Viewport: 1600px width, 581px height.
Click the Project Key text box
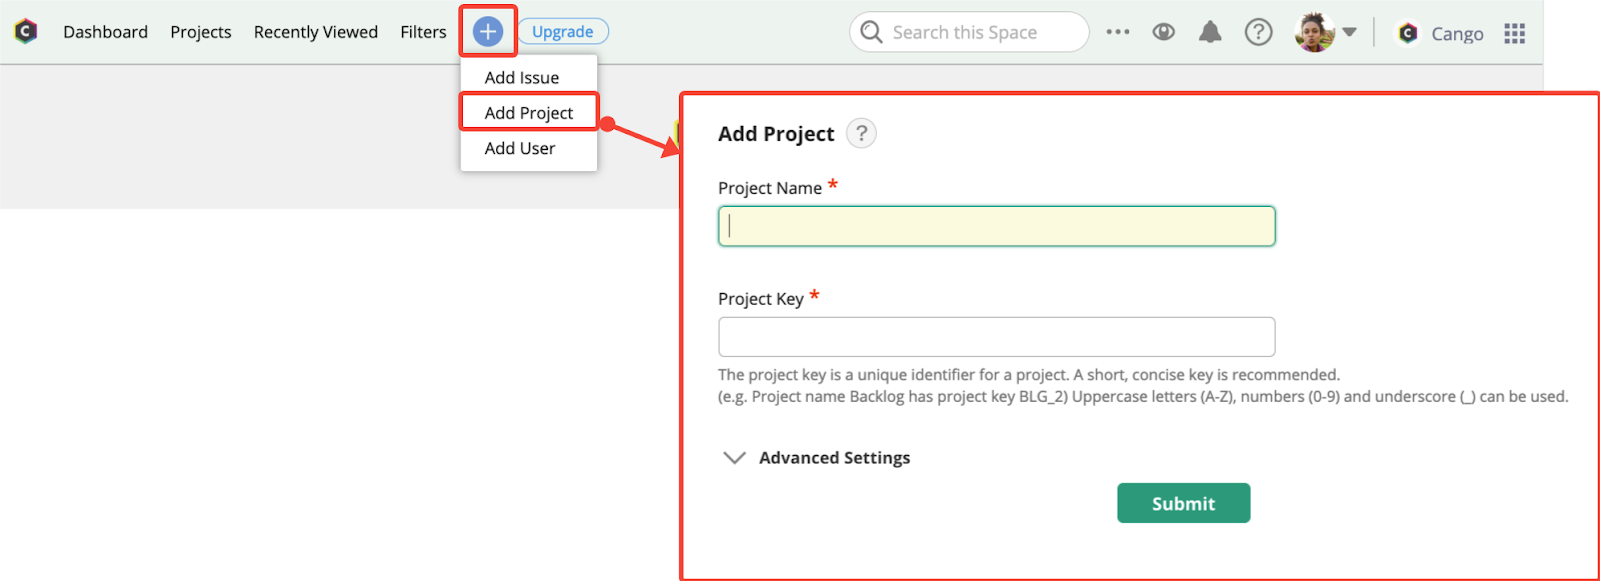[x=996, y=337]
